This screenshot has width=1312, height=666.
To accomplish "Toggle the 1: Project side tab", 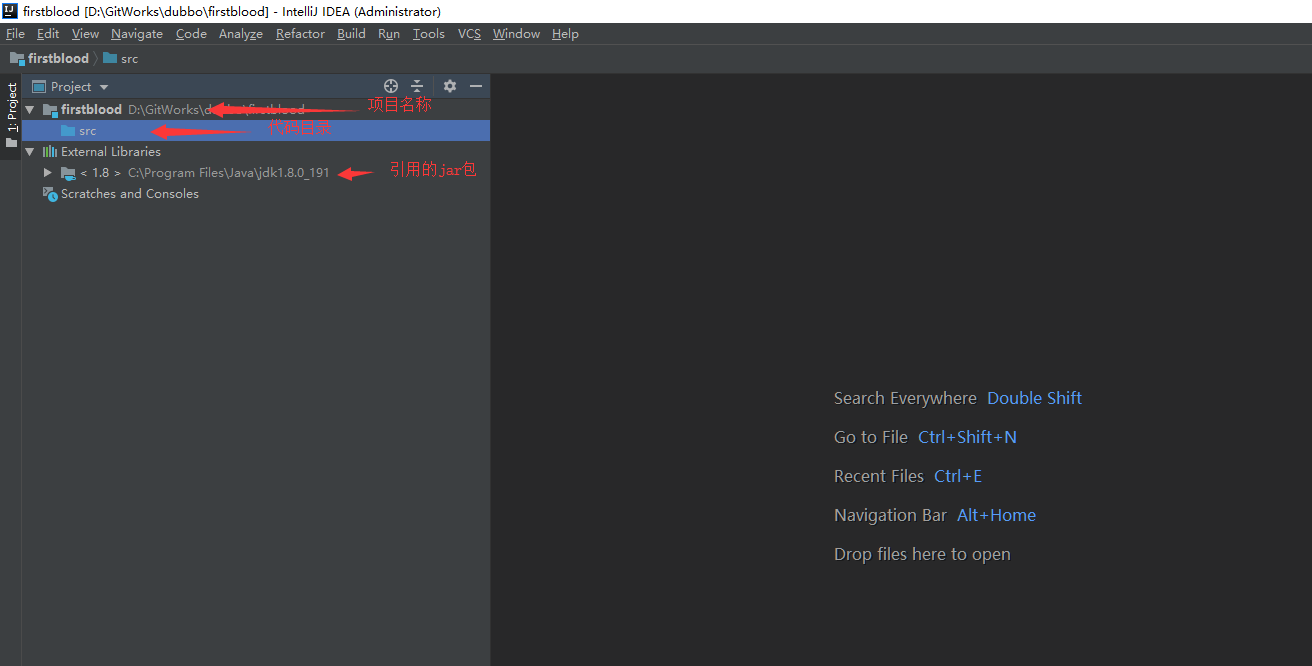I will [11, 107].
